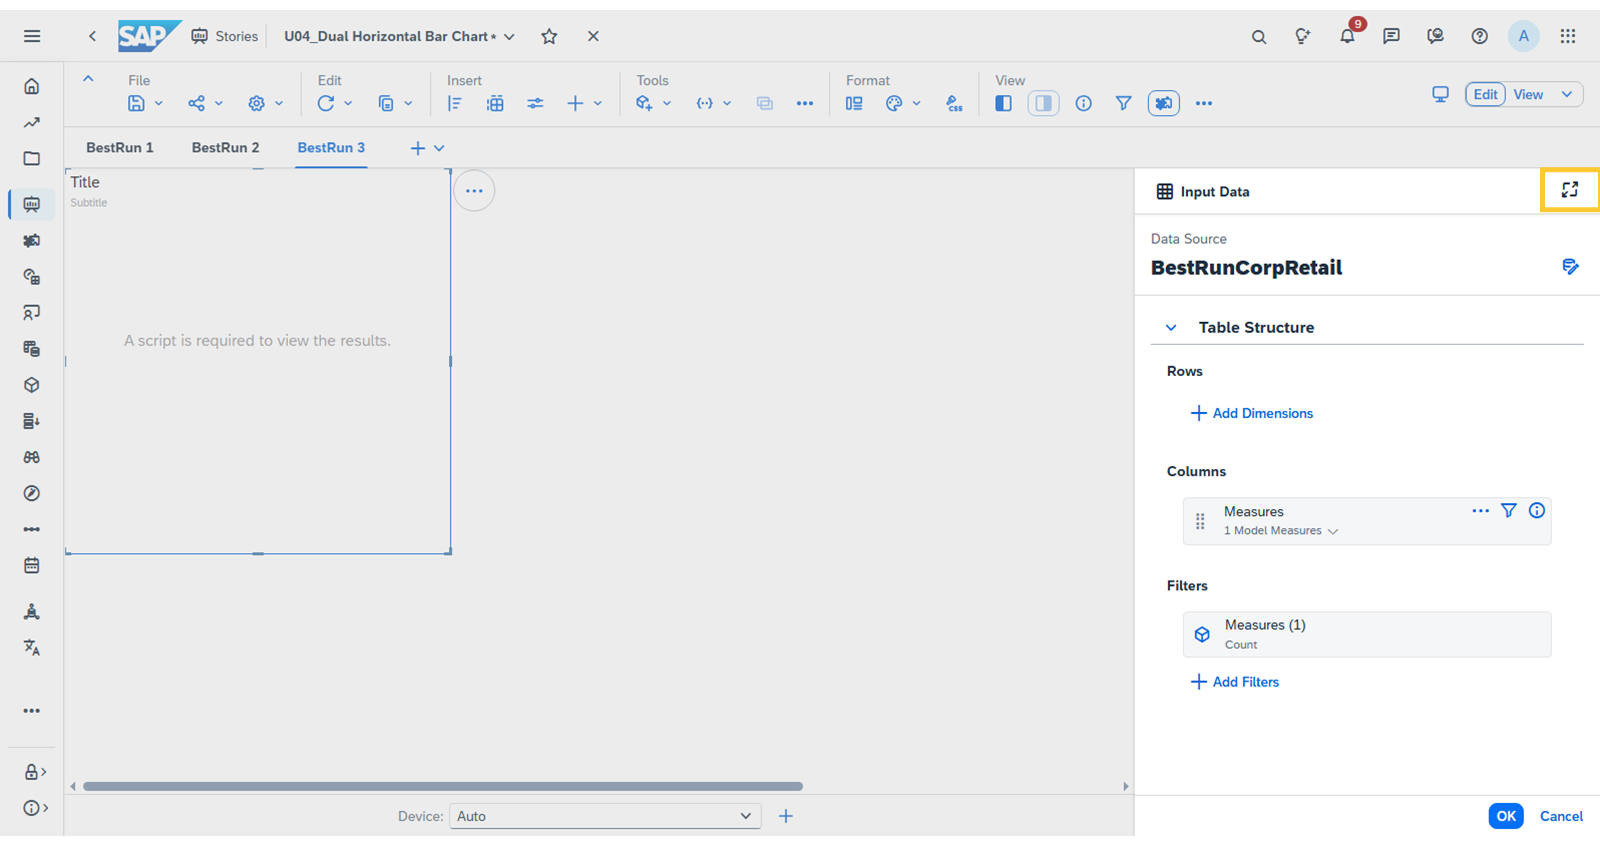Image resolution: width=1600 pixels, height=846 pixels.
Task: Mark the story as favorite with star
Action: coord(549,36)
